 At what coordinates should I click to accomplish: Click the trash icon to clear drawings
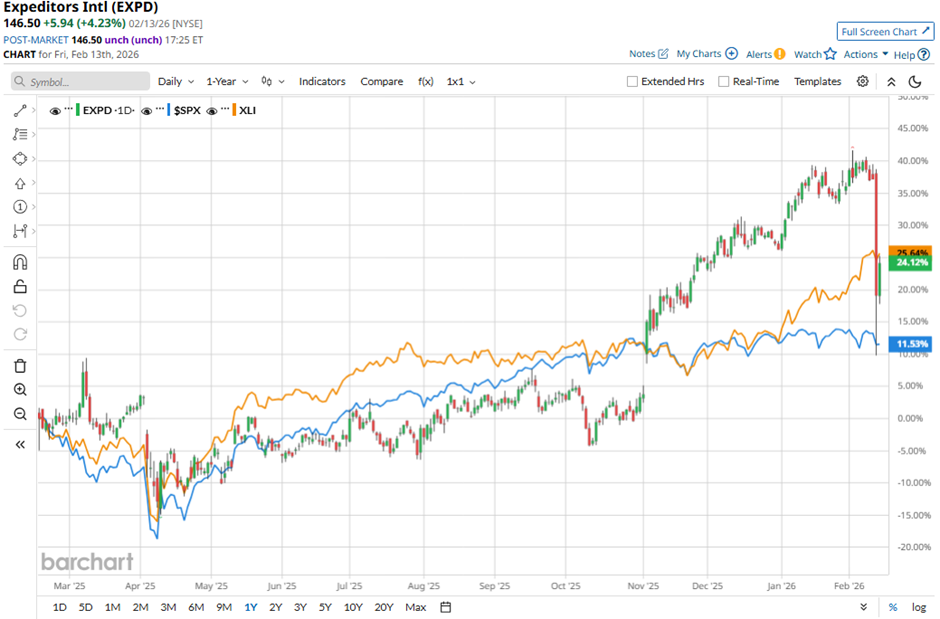point(19,365)
